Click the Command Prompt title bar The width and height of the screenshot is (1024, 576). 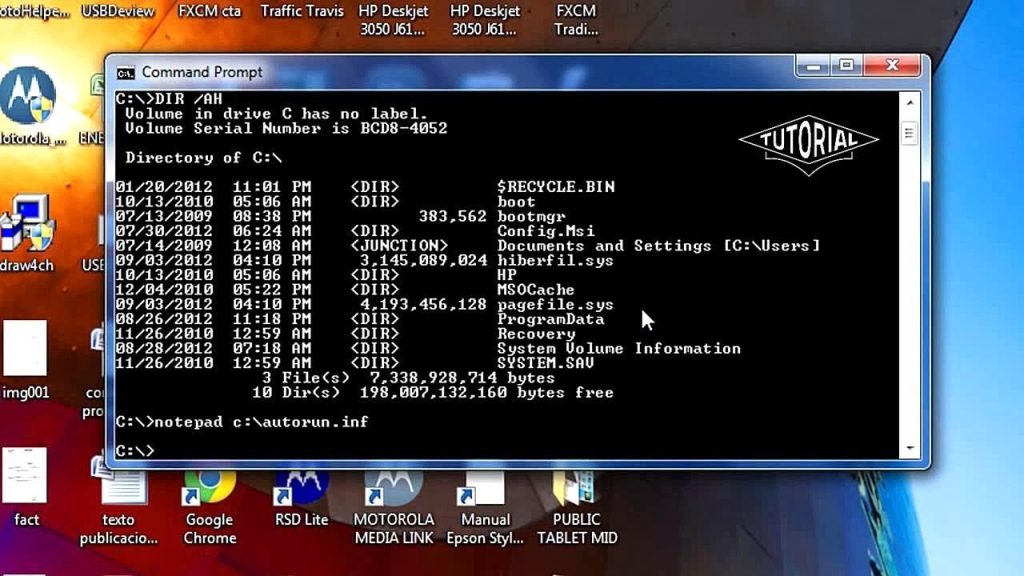[x=457, y=72]
